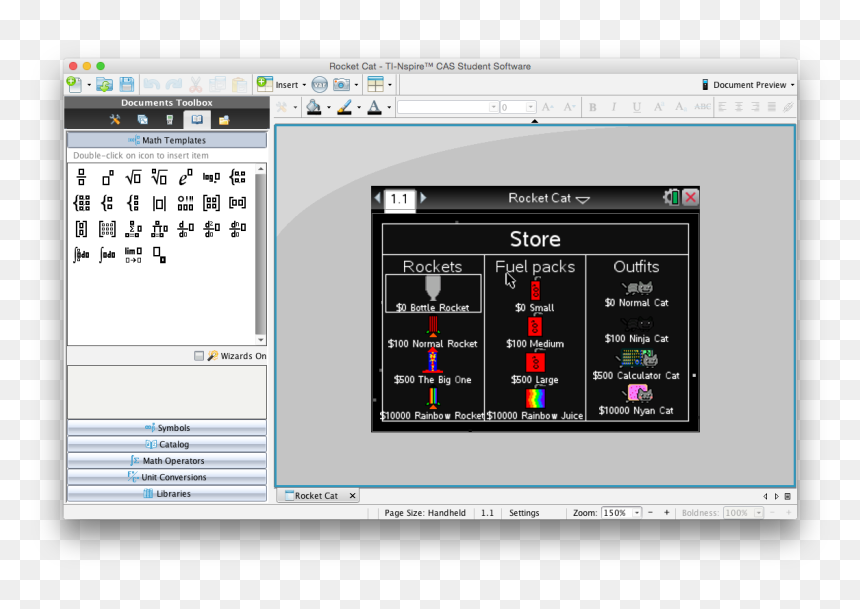The height and width of the screenshot is (609, 860).
Task: Open the TI-SmartView handheld tab
Action: click(x=169, y=120)
